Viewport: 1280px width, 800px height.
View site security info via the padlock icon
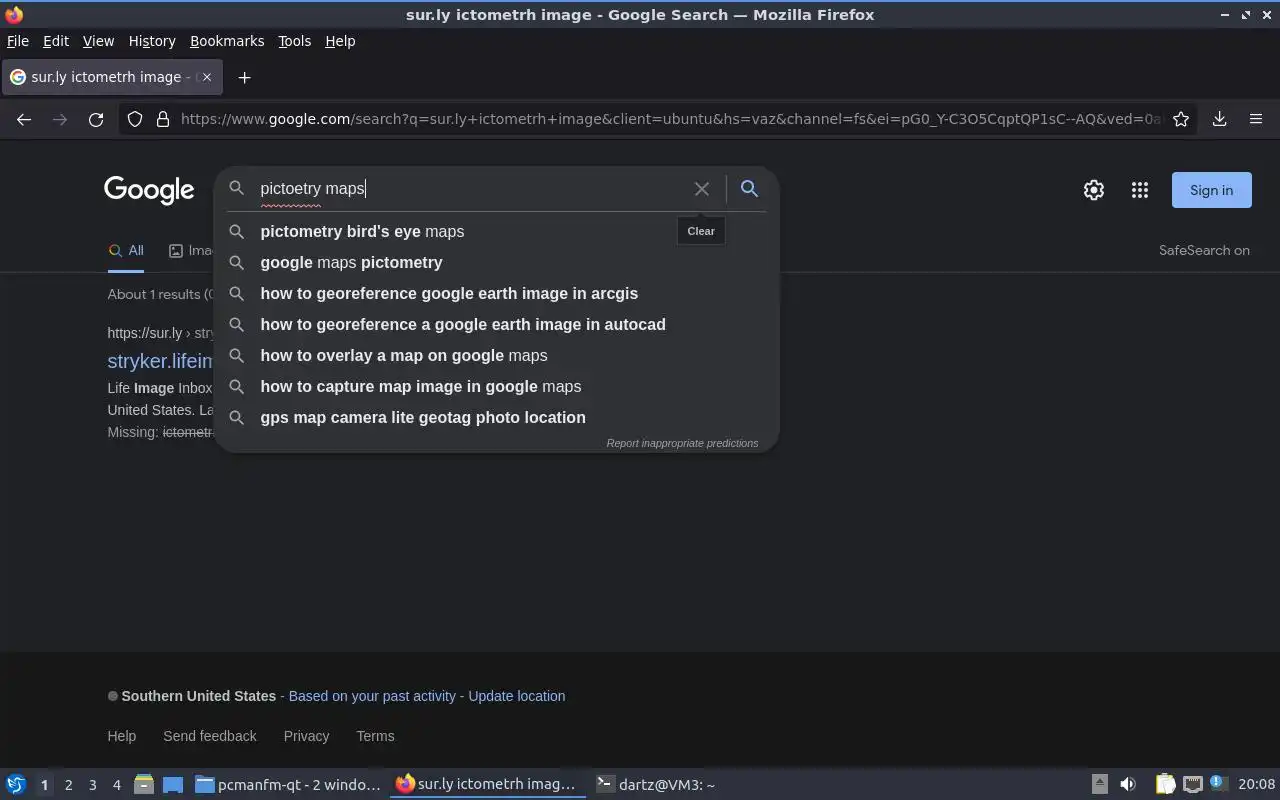pyautogui.click(x=163, y=119)
